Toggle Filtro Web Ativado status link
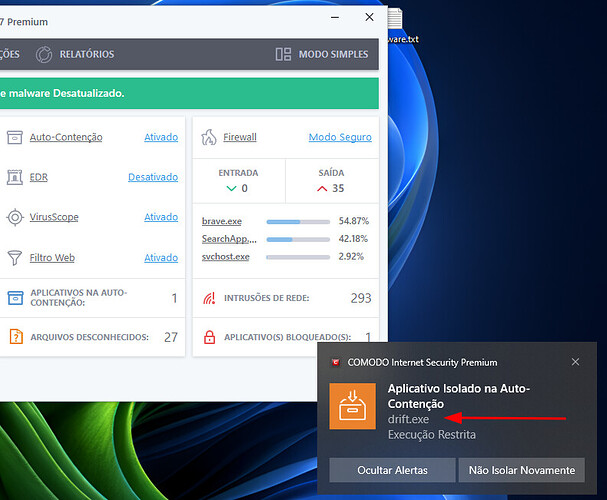The height and width of the screenshot is (500, 607). coord(161,257)
